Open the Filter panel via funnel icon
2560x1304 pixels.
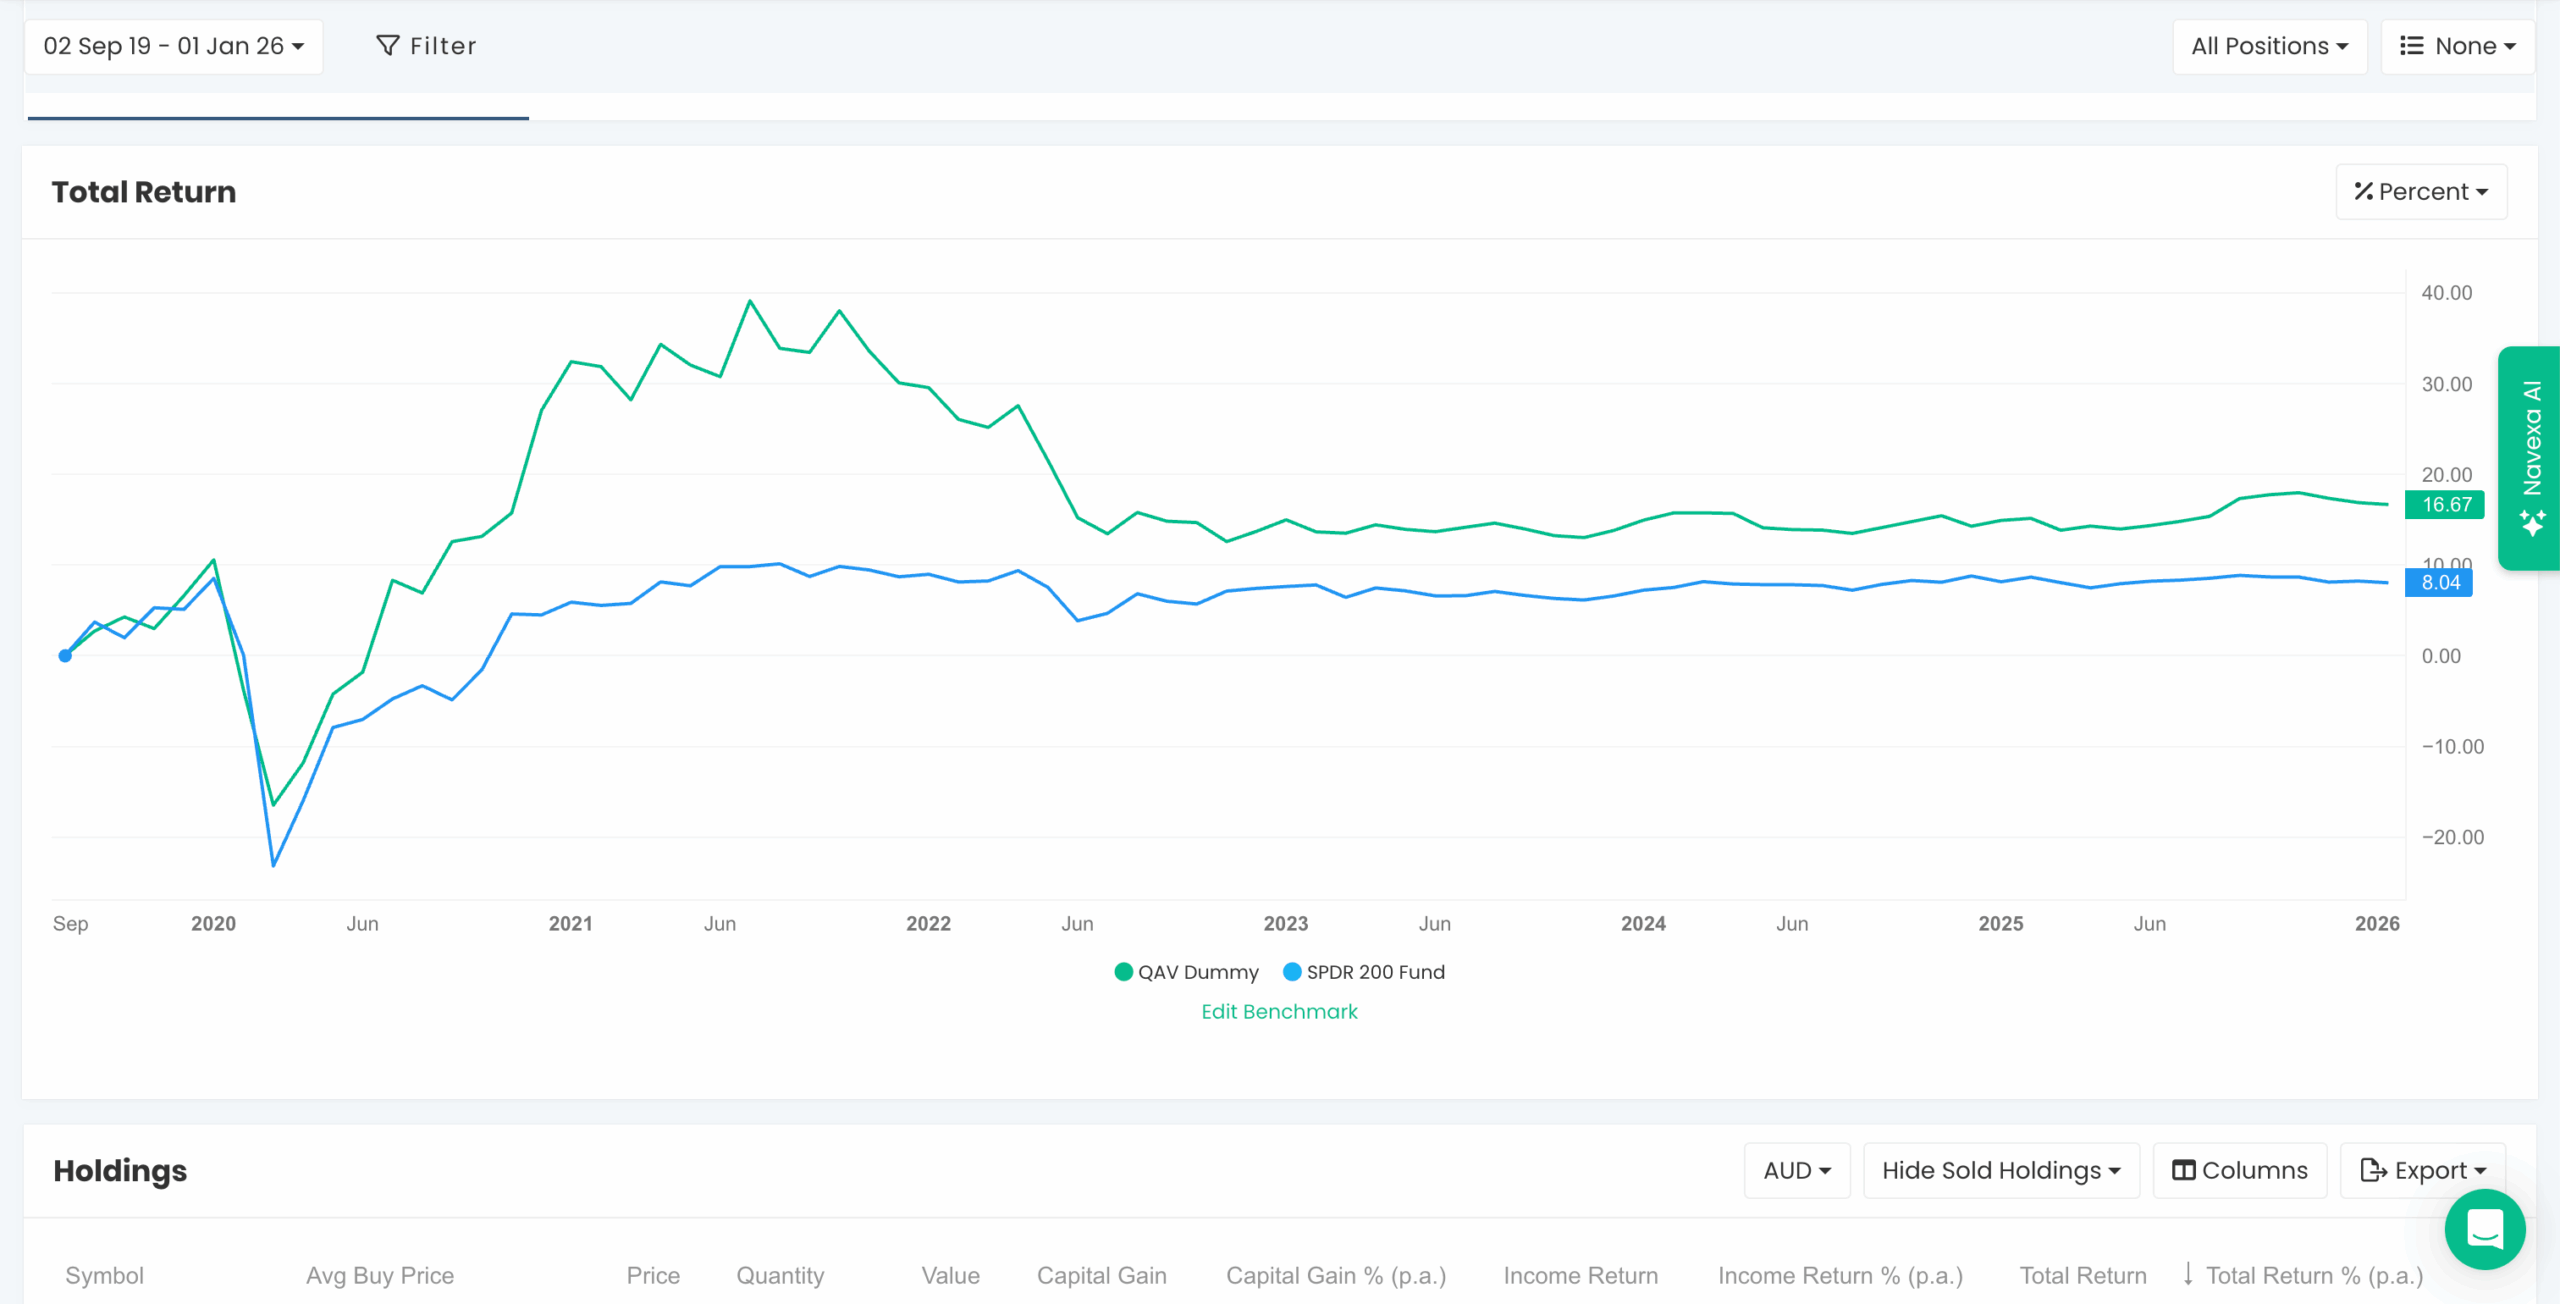pos(388,45)
